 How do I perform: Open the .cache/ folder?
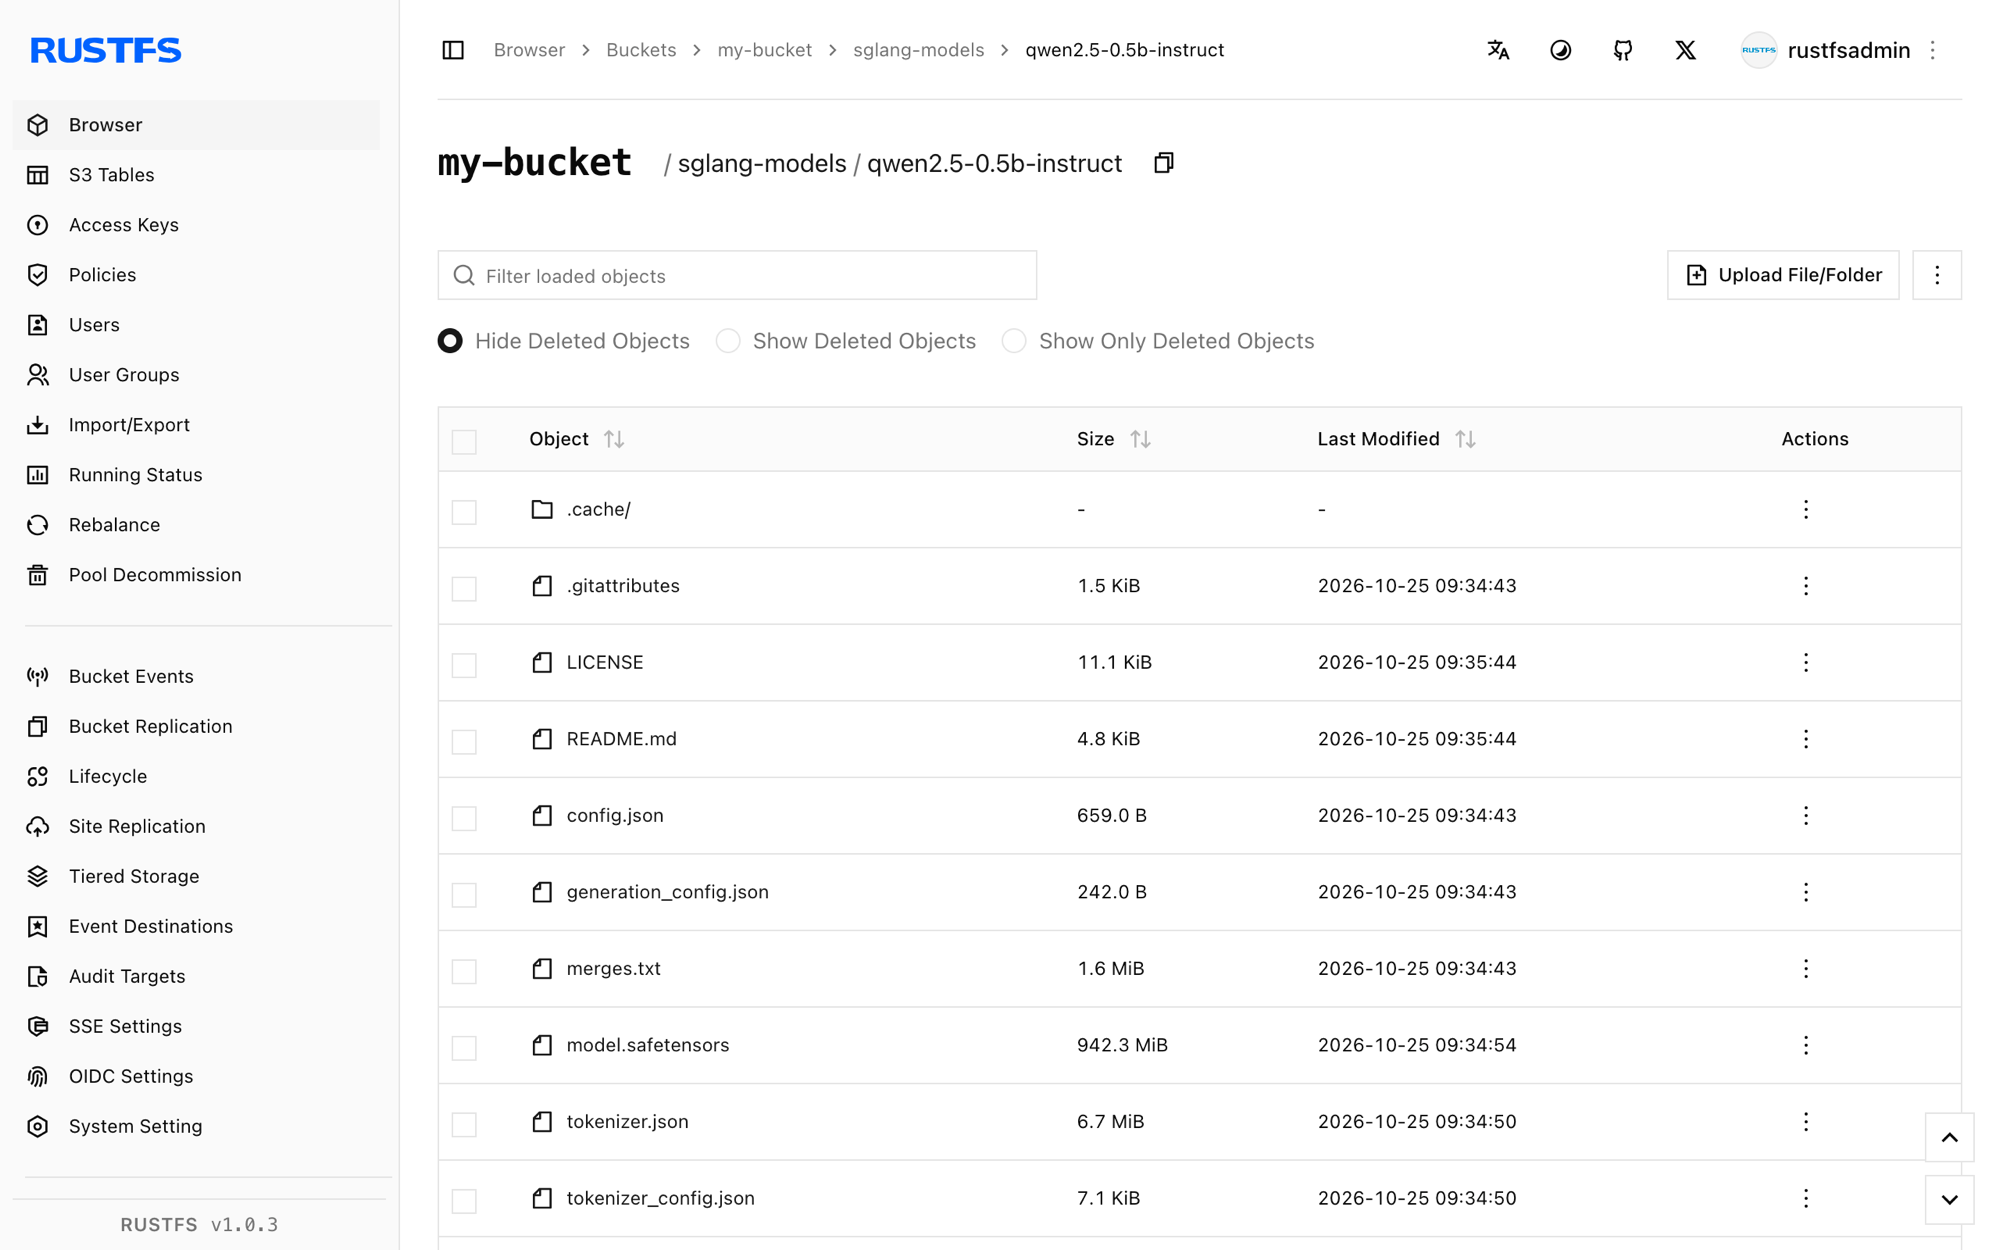[598, 509]
